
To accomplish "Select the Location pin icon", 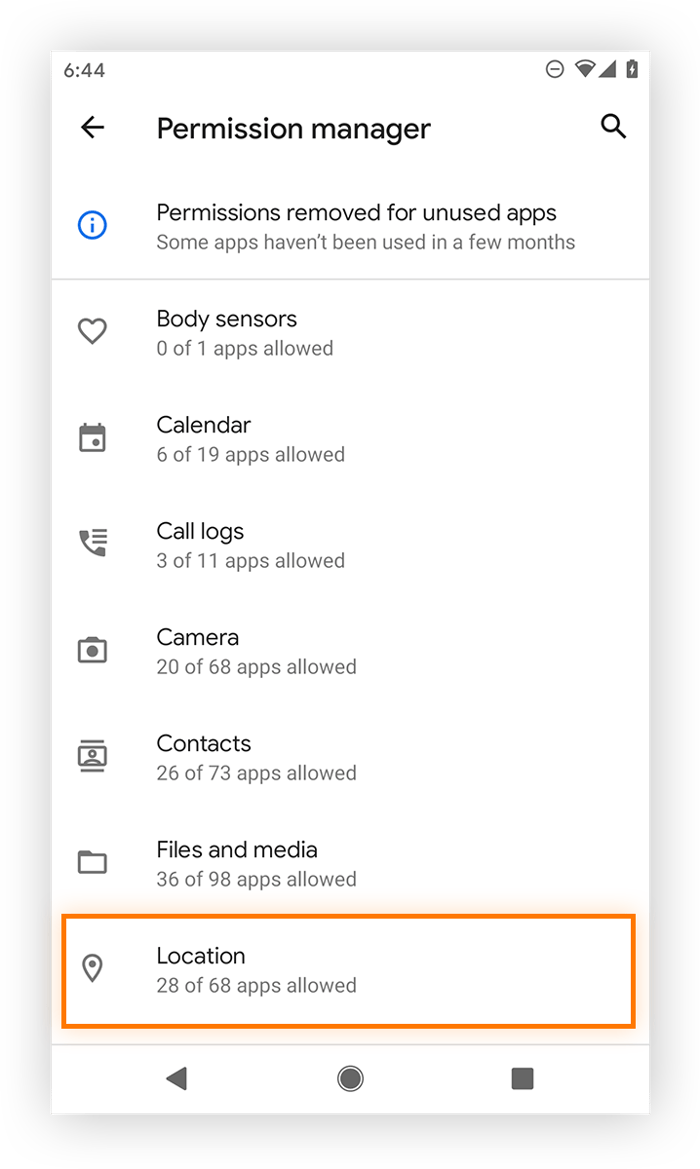I will 92,968.
